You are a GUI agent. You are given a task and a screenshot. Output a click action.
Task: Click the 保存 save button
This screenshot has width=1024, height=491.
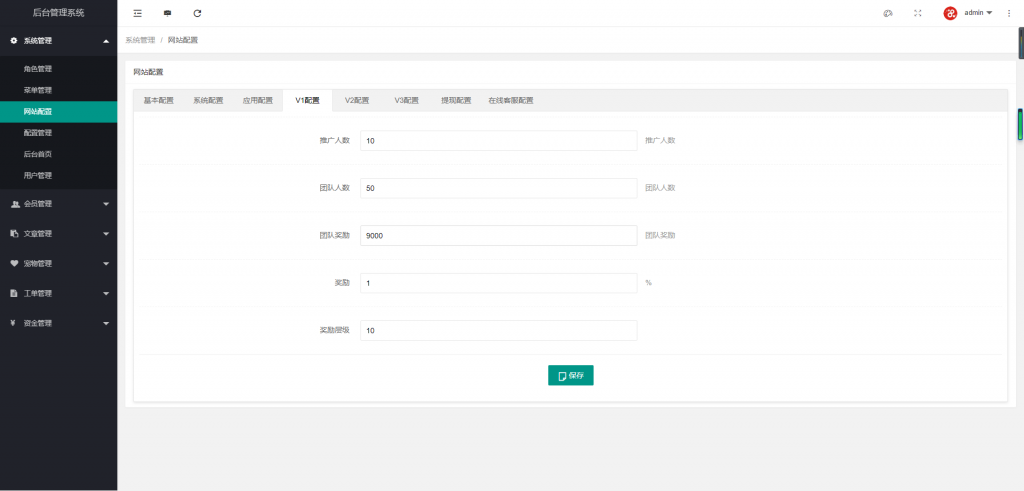point(571,375)
